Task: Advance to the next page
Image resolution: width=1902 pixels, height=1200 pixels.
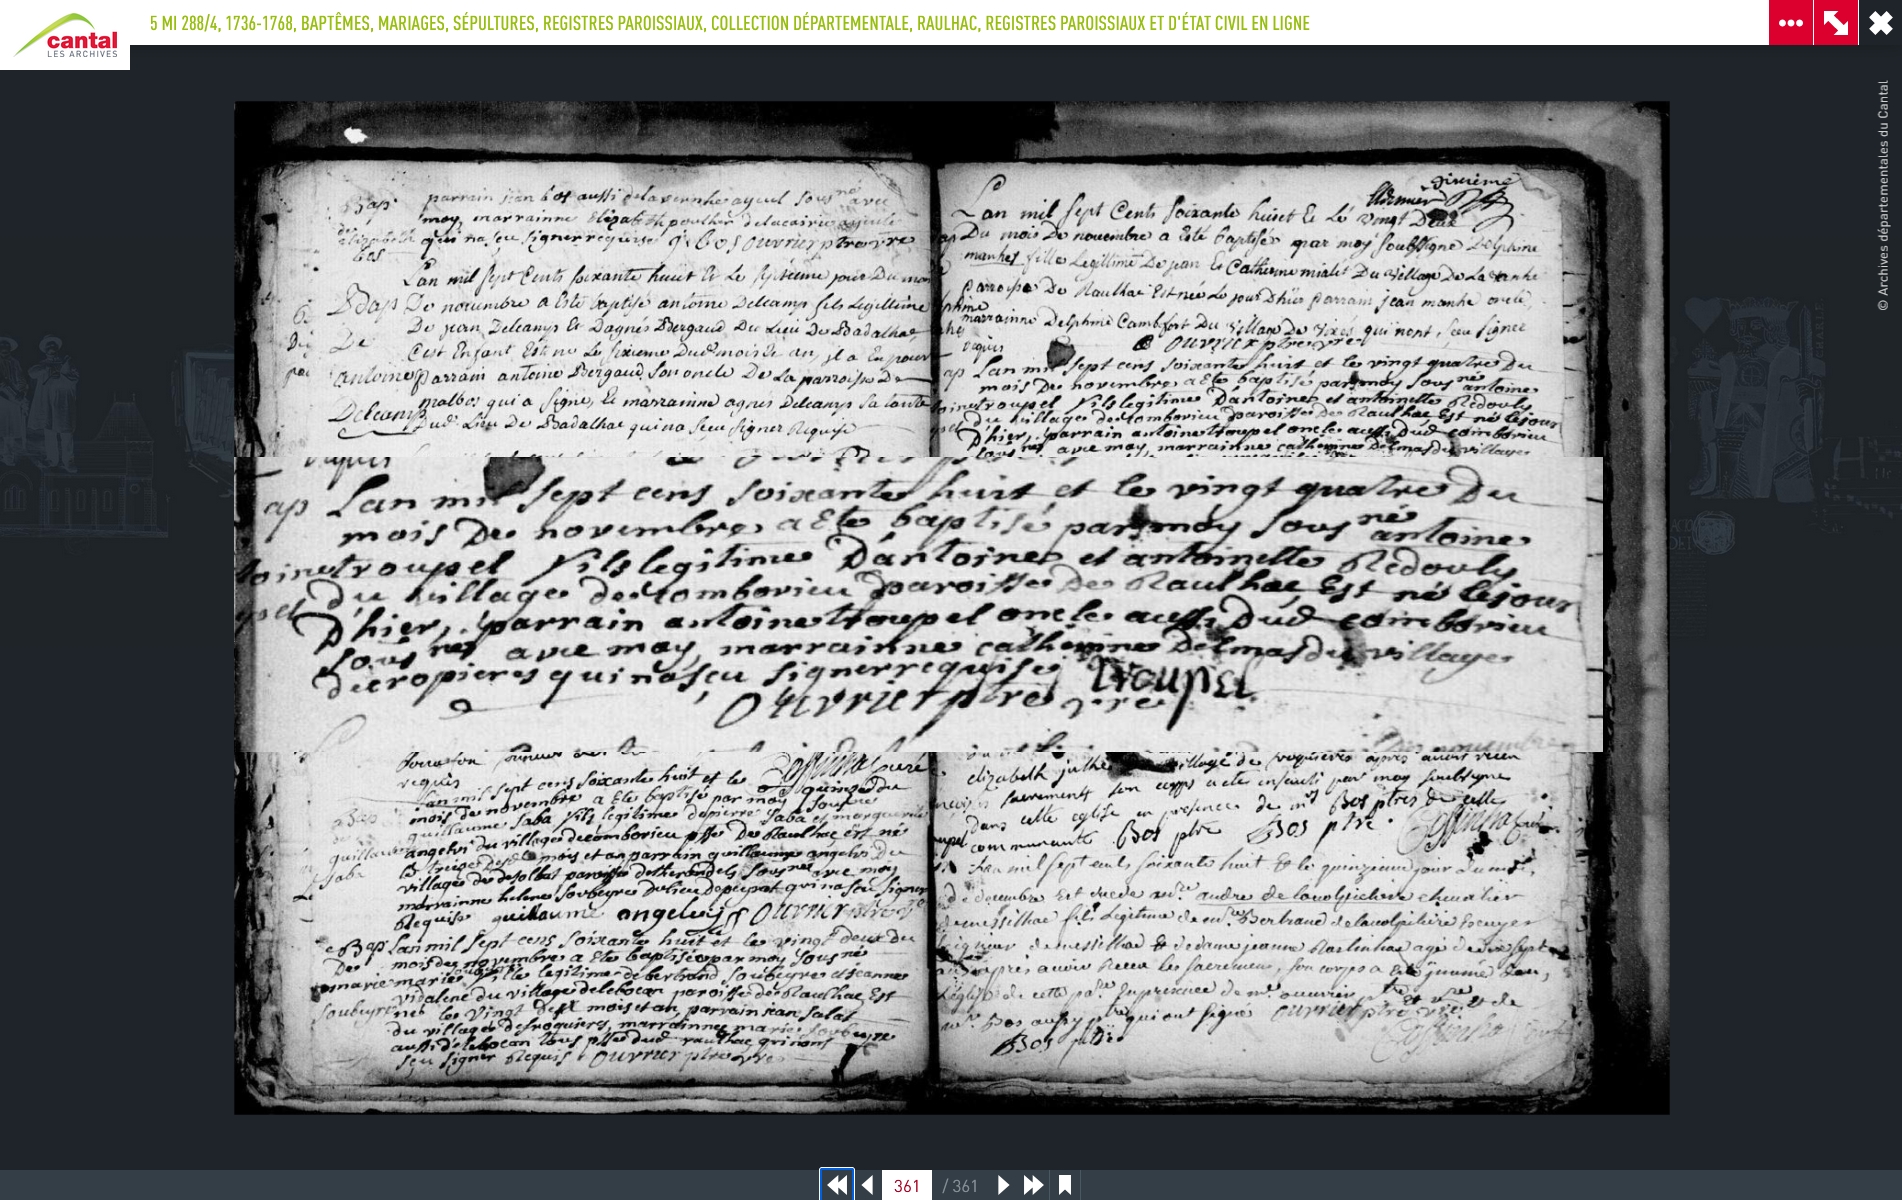Action: pos(1003,1185)
